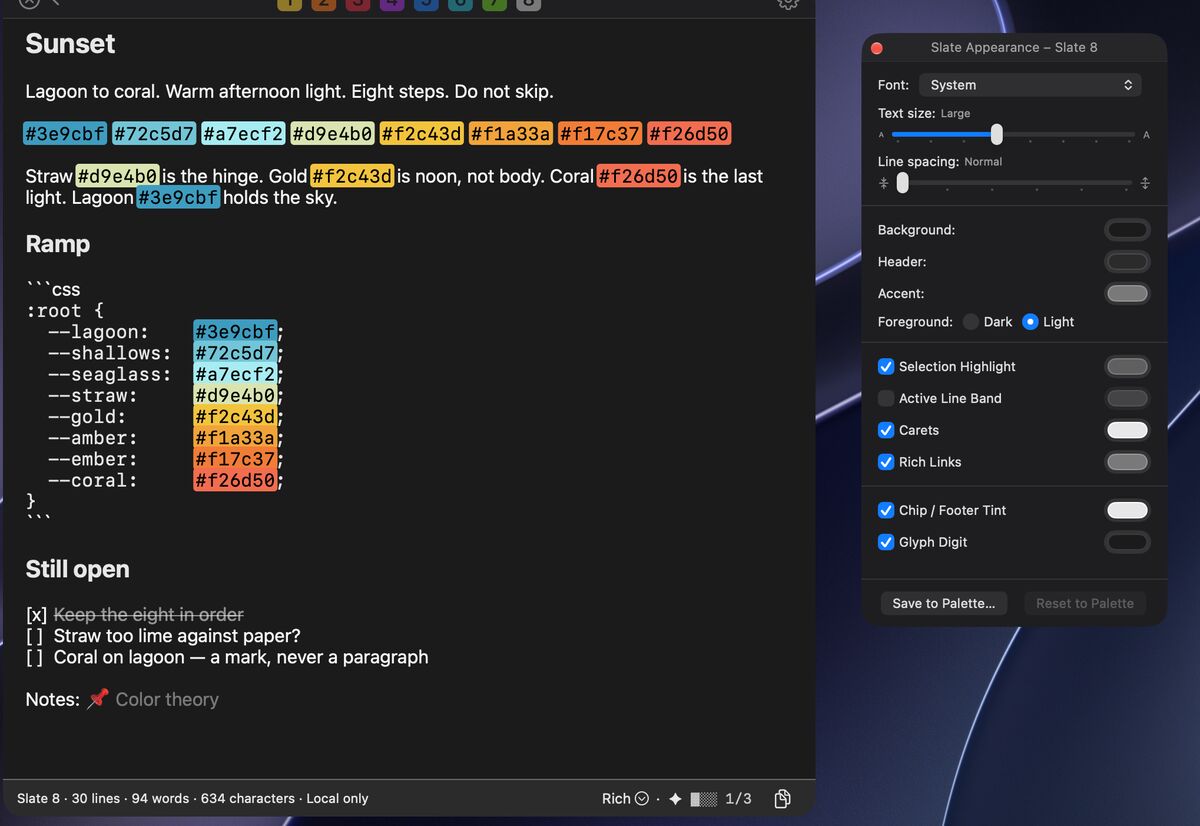
Task: Click the #f1a33a chip in the top swatch row
Action: pos(511,133)
